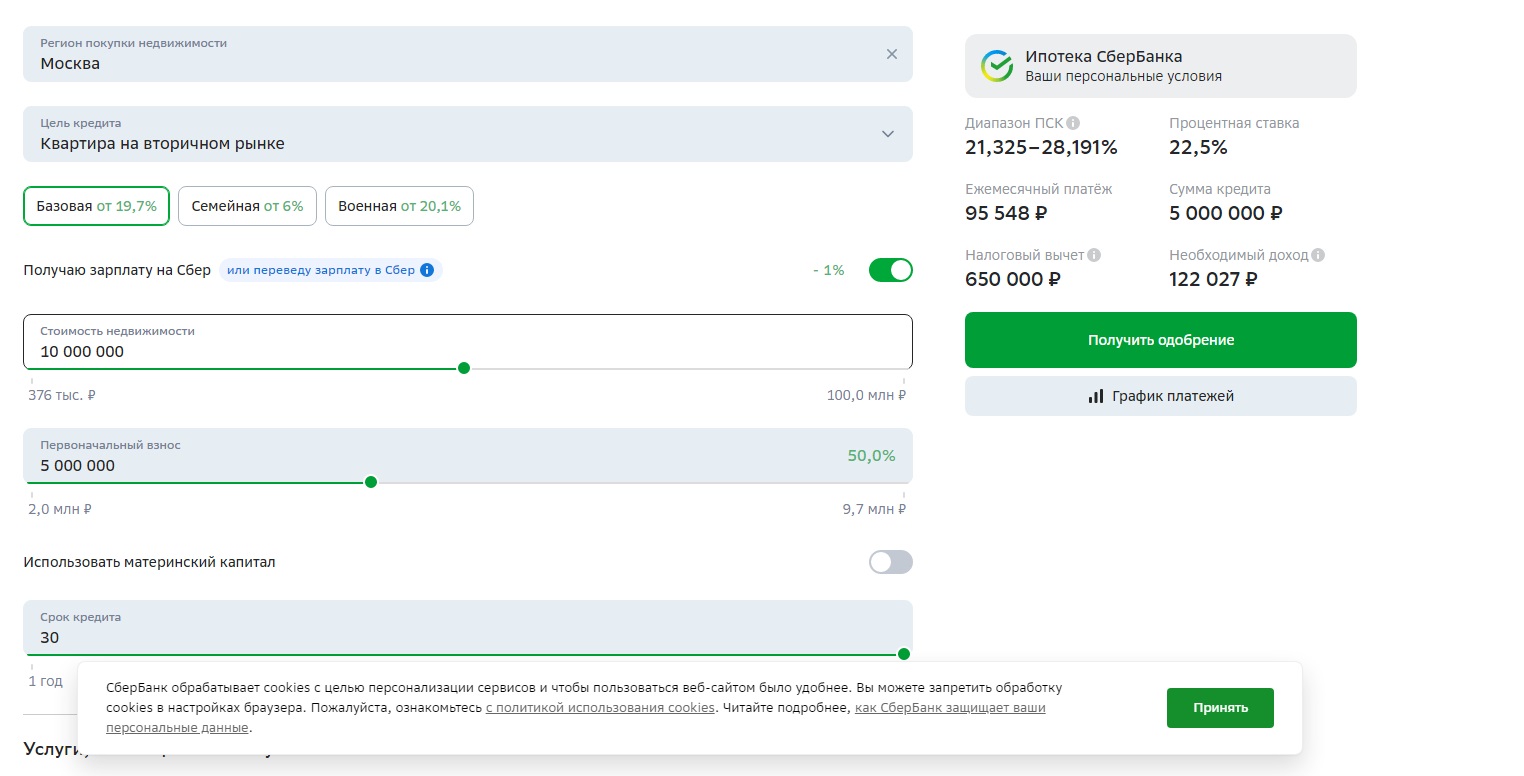Enable the материнский капитал toggle

coord(890,562)
